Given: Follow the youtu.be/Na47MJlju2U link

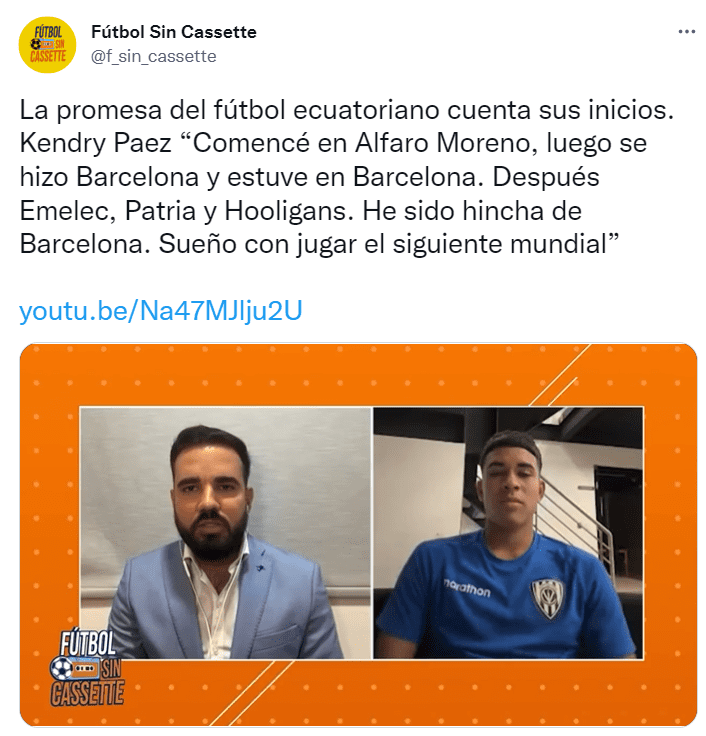Looking at the screenshot, I should click(161, 310).
